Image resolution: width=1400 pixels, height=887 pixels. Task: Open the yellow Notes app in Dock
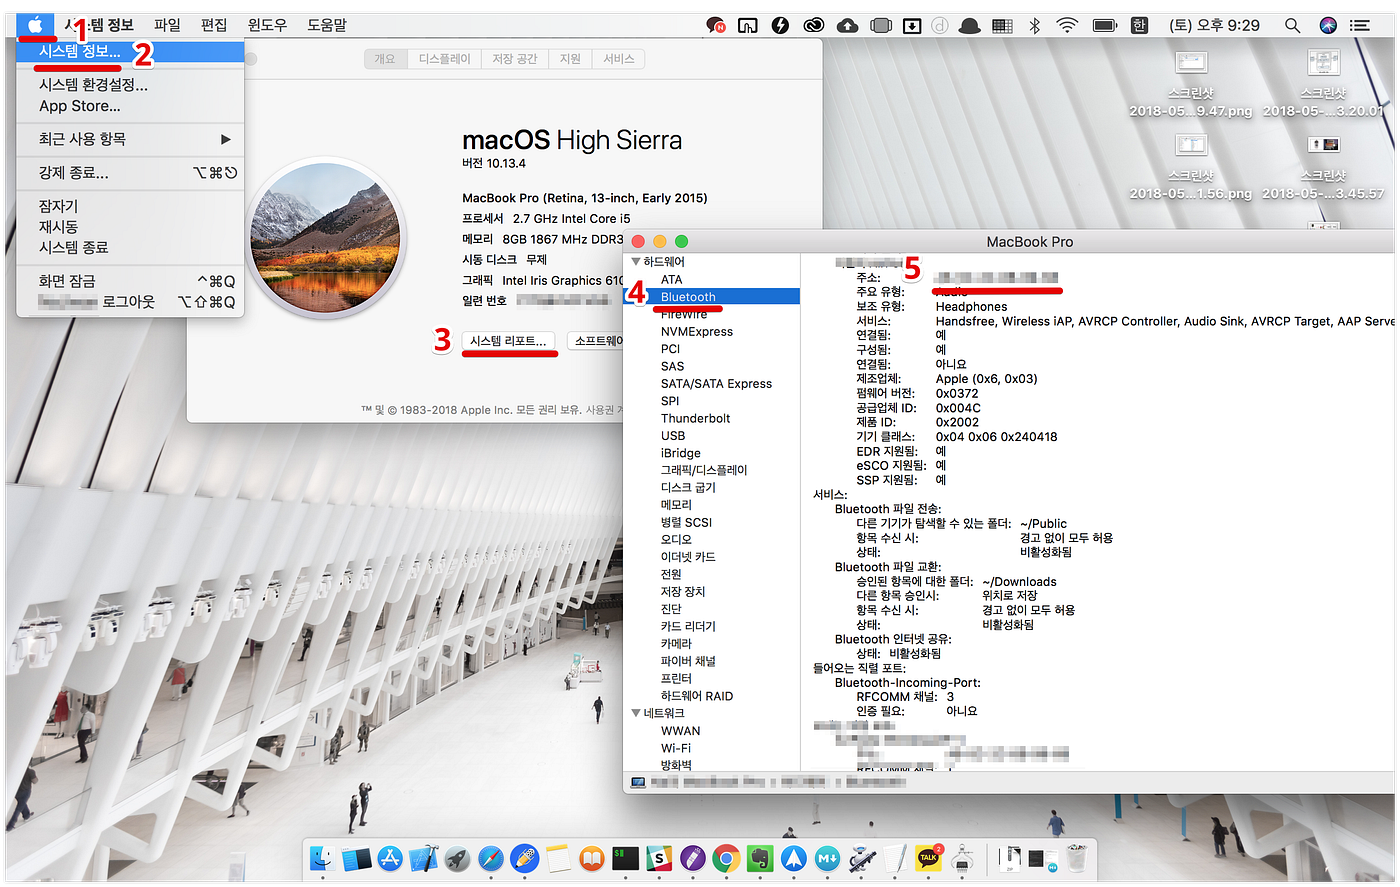558,858
